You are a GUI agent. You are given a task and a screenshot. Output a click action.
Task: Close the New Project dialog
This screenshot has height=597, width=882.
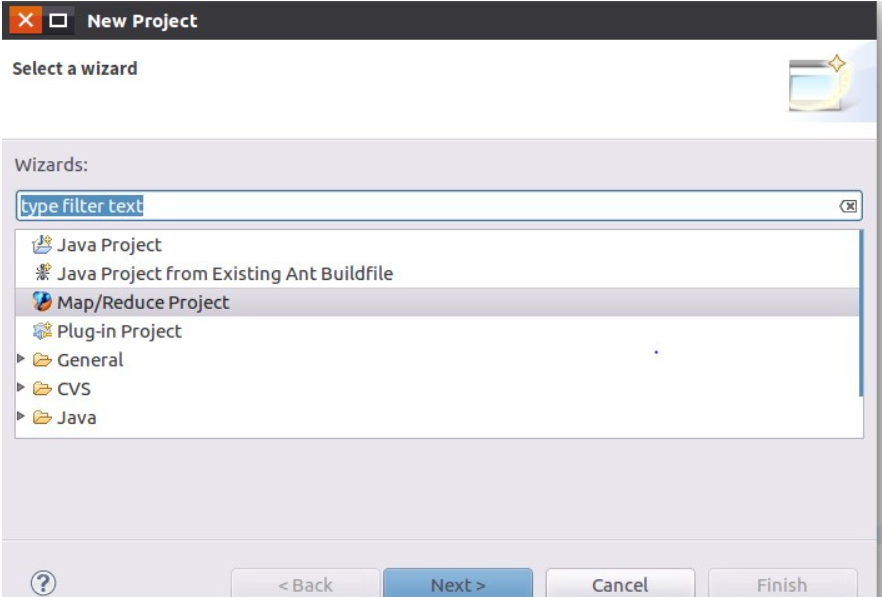coord(27,20)
